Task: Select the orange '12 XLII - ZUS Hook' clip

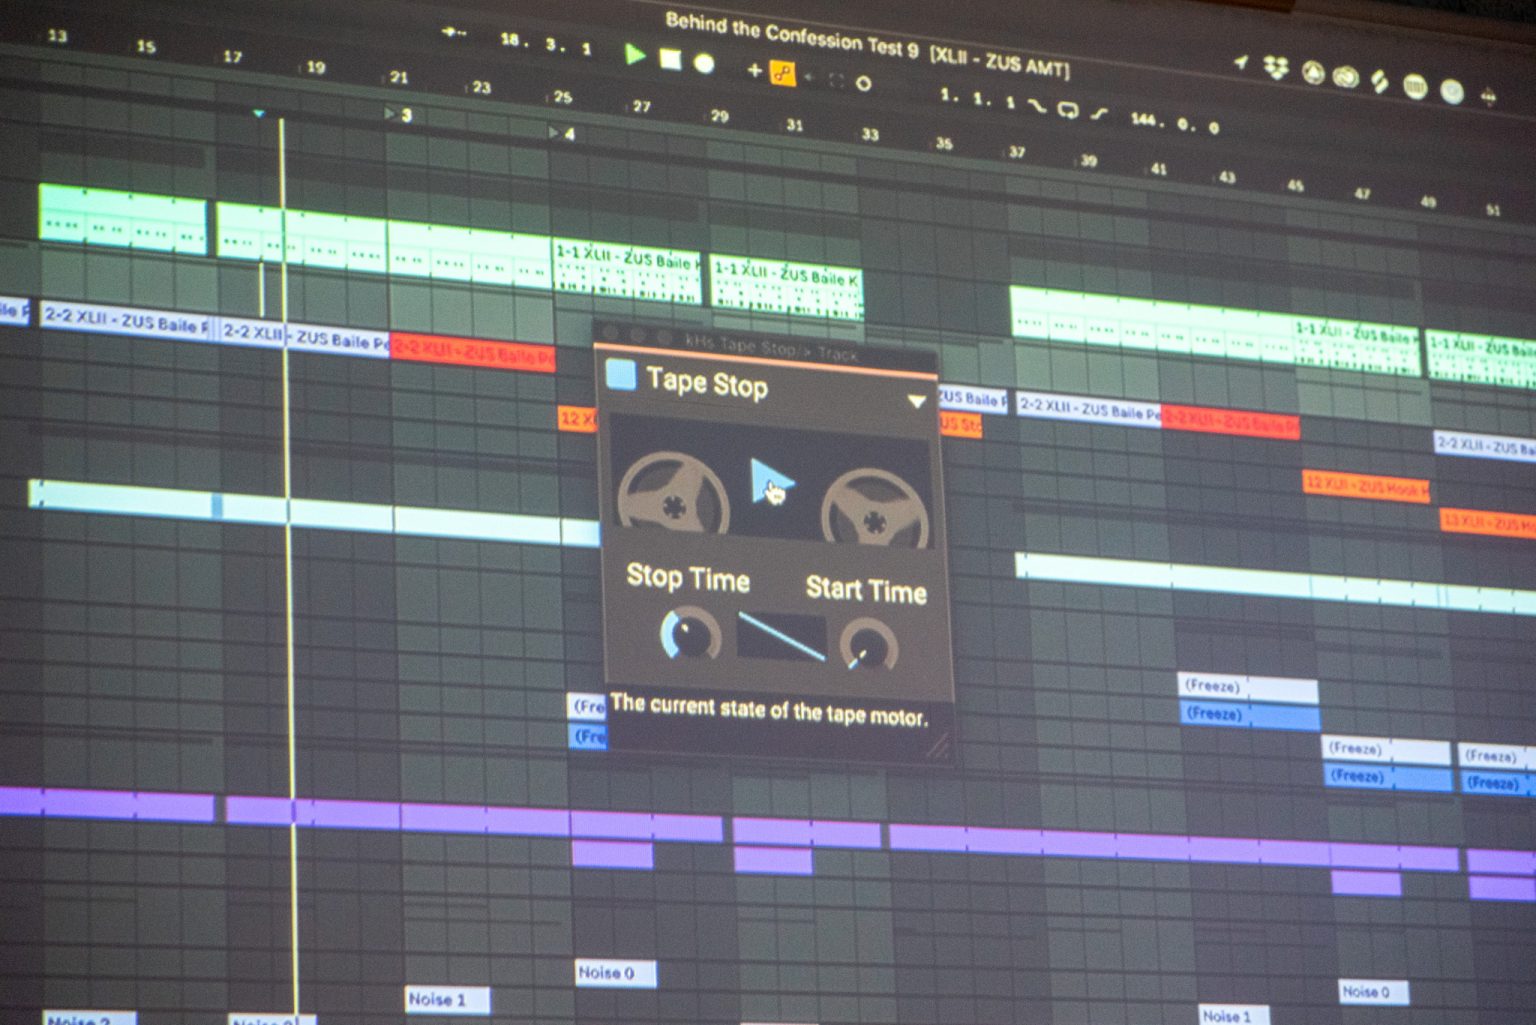Action: point(1366,486)
